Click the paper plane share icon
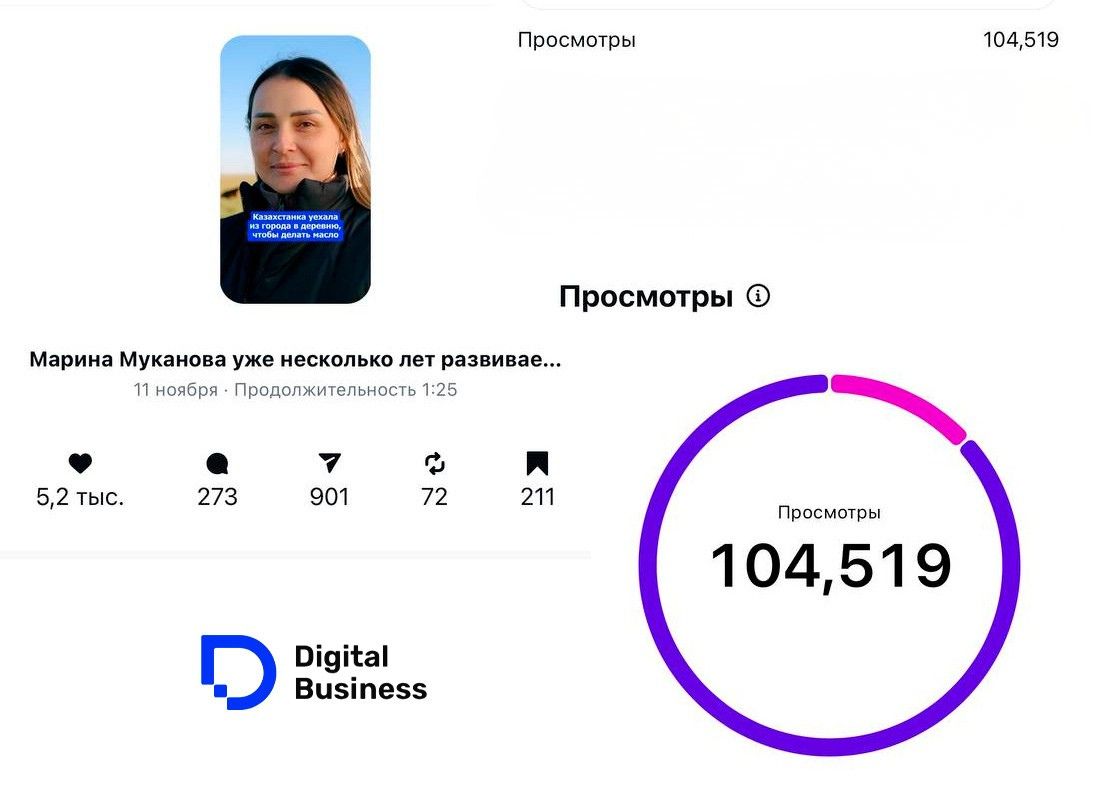 click(x=329, y=463)
